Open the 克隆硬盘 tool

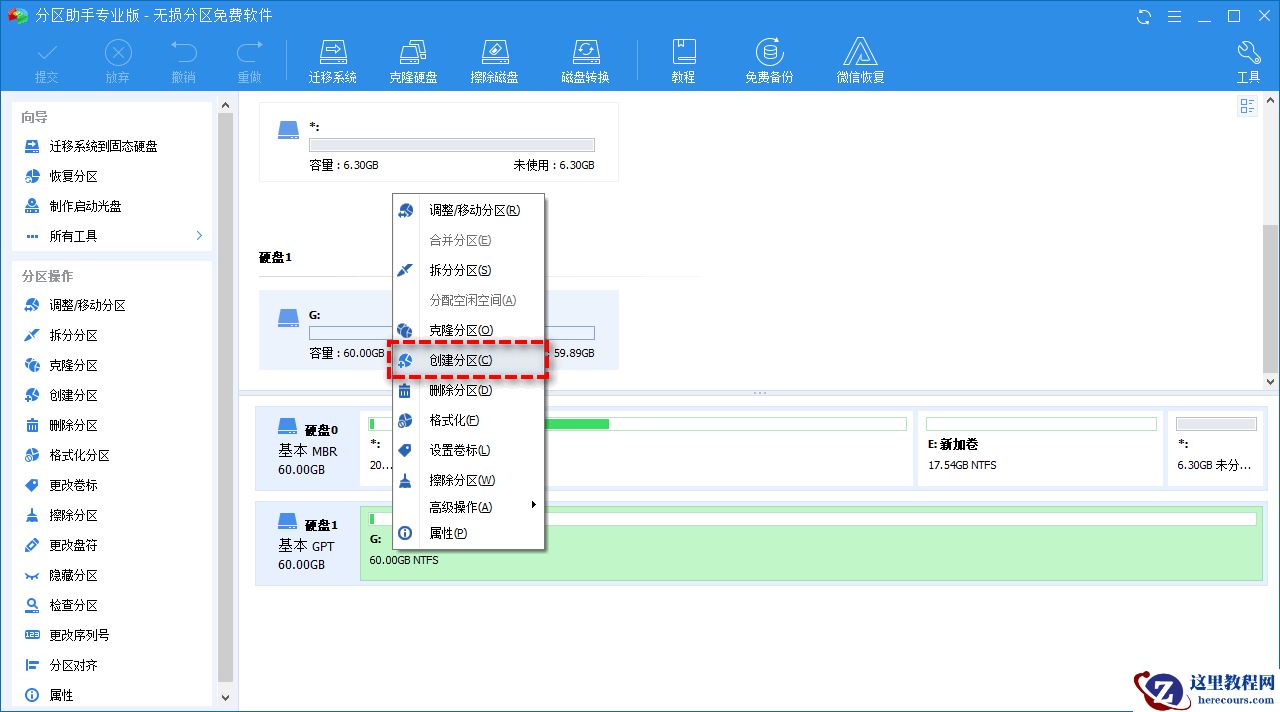pyautogui.click(x=413, y=58)
